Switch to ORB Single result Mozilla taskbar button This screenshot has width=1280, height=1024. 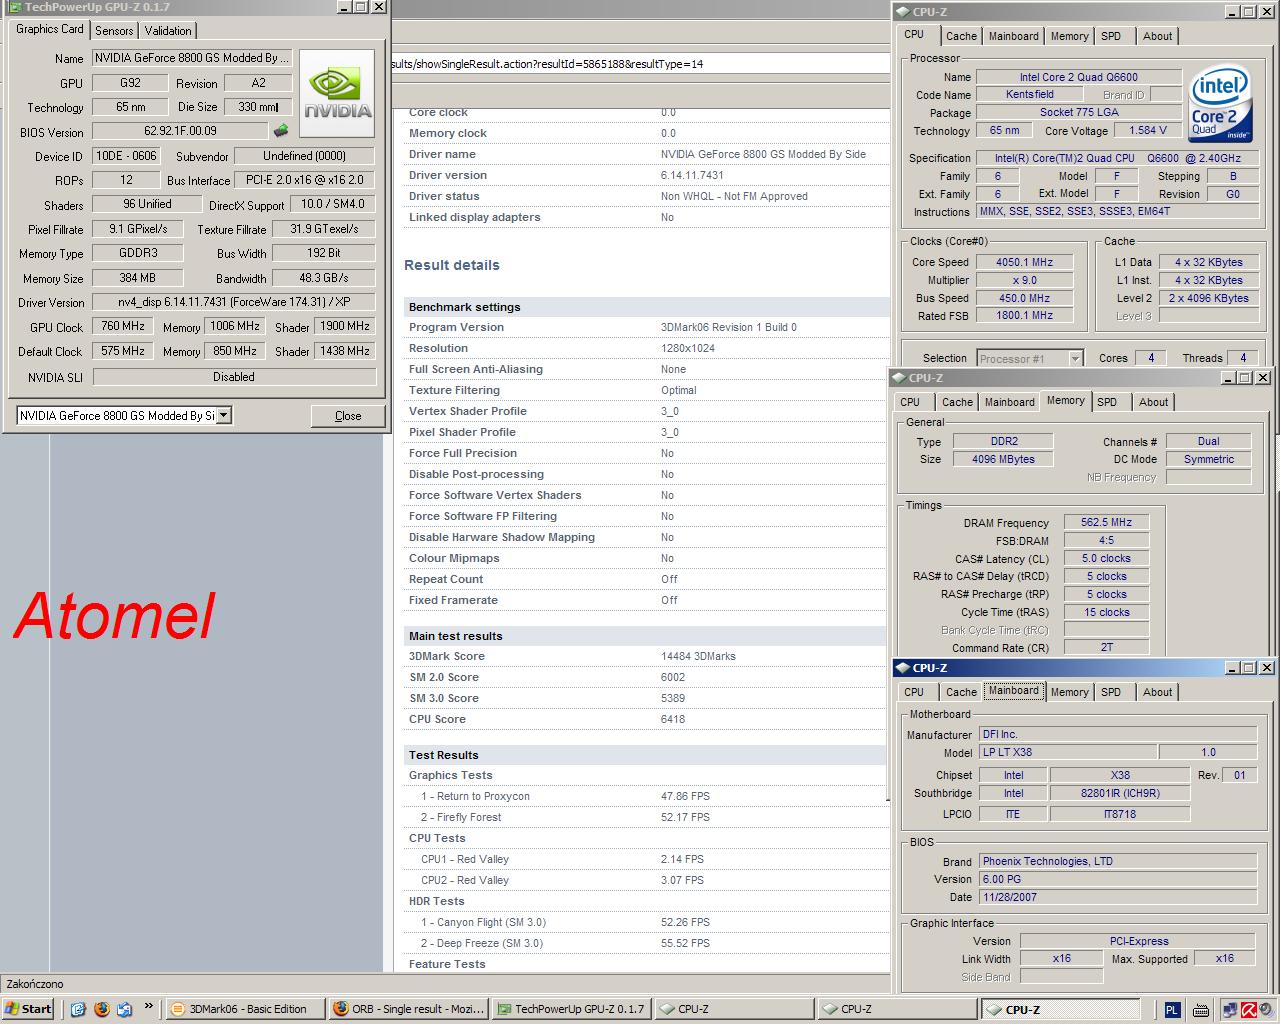point(408,1009)
